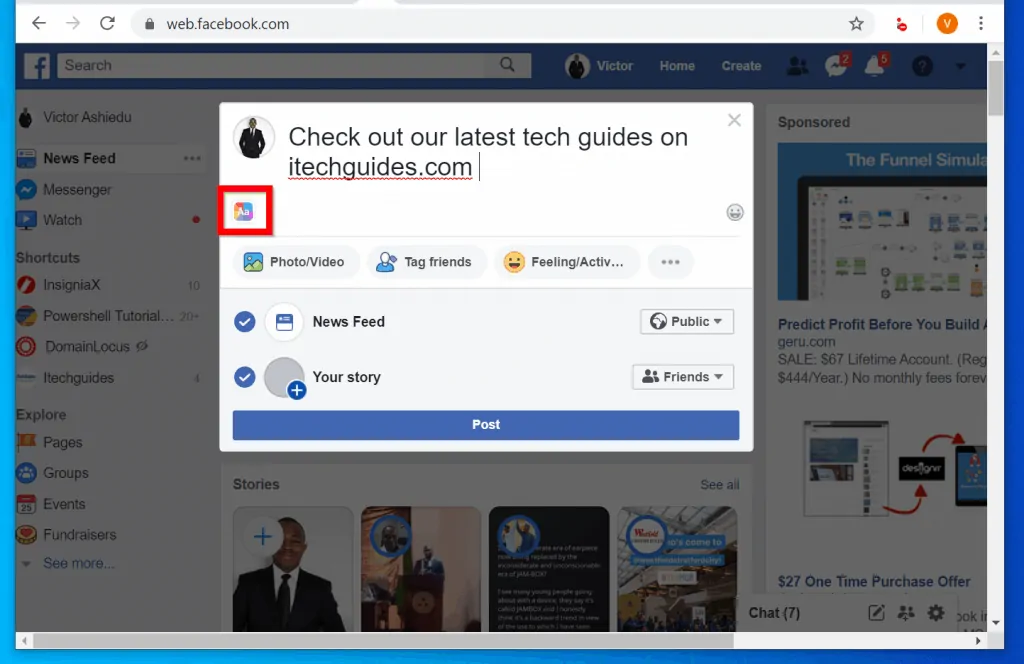This screenshot has height=664, width=1024.
Task: Toggle posting to Your story
Action: click(x=244, y=377)
